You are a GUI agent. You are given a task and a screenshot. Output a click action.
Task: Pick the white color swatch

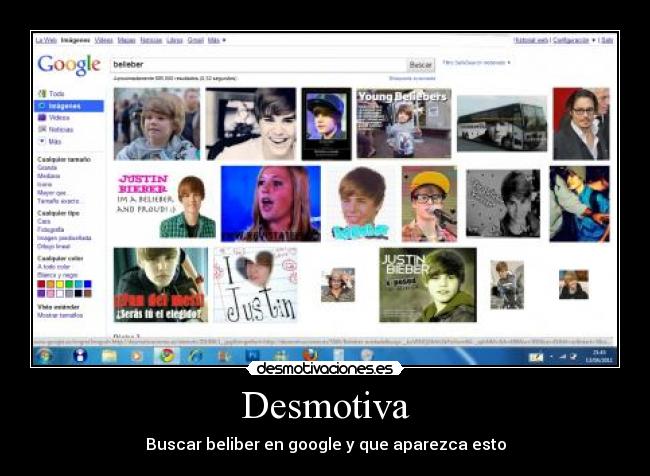(x=60, y=294)
